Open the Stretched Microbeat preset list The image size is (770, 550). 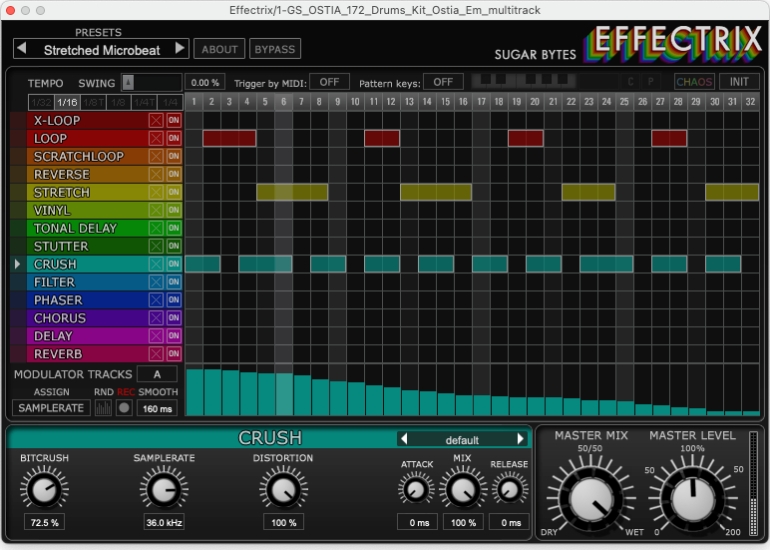click(100, 49)
